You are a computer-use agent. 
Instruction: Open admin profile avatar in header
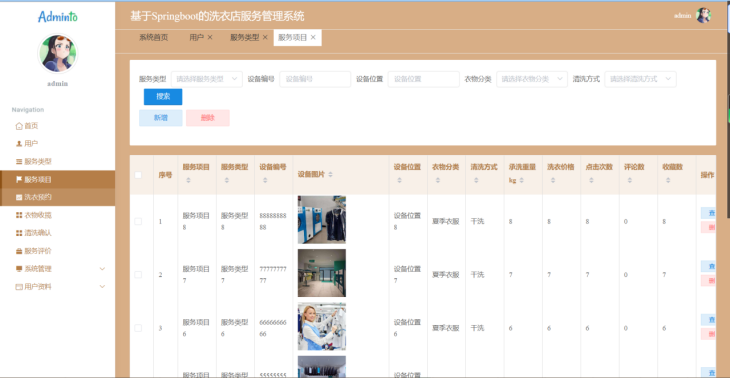[x=703, y=15]
